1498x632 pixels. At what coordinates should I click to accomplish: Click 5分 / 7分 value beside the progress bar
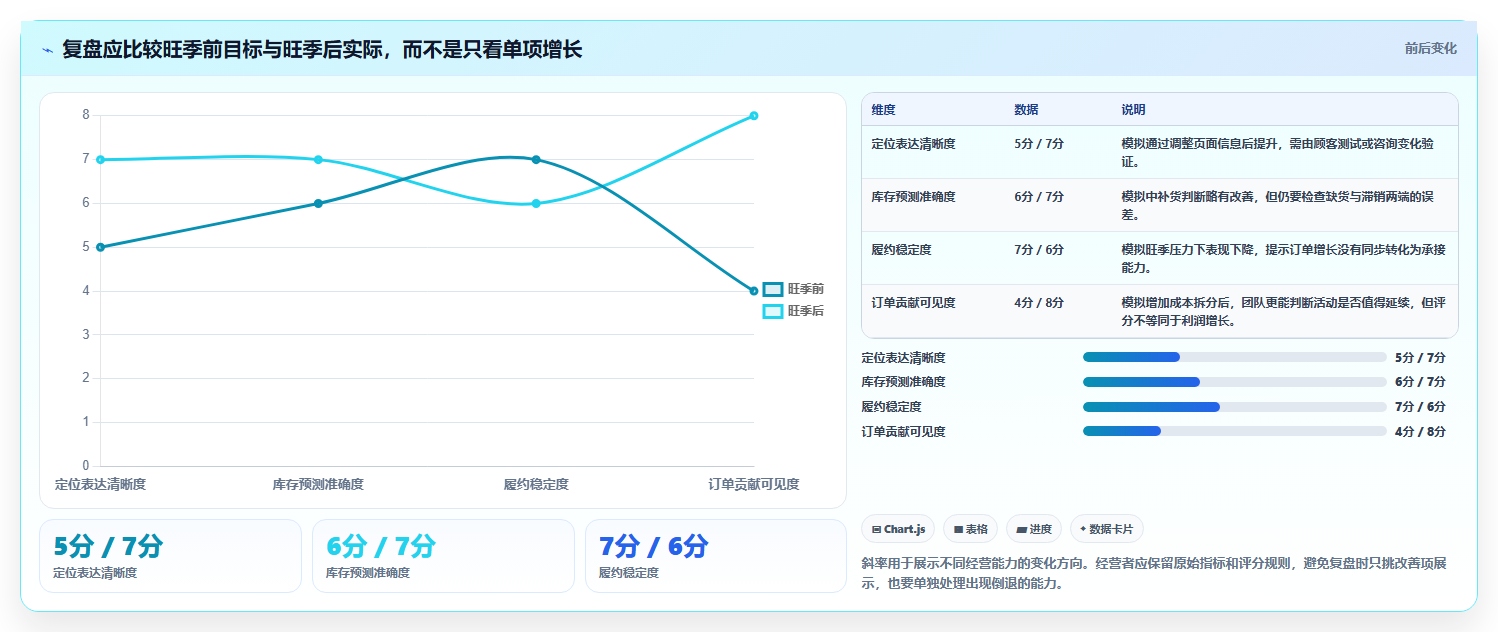point(1420,357)
